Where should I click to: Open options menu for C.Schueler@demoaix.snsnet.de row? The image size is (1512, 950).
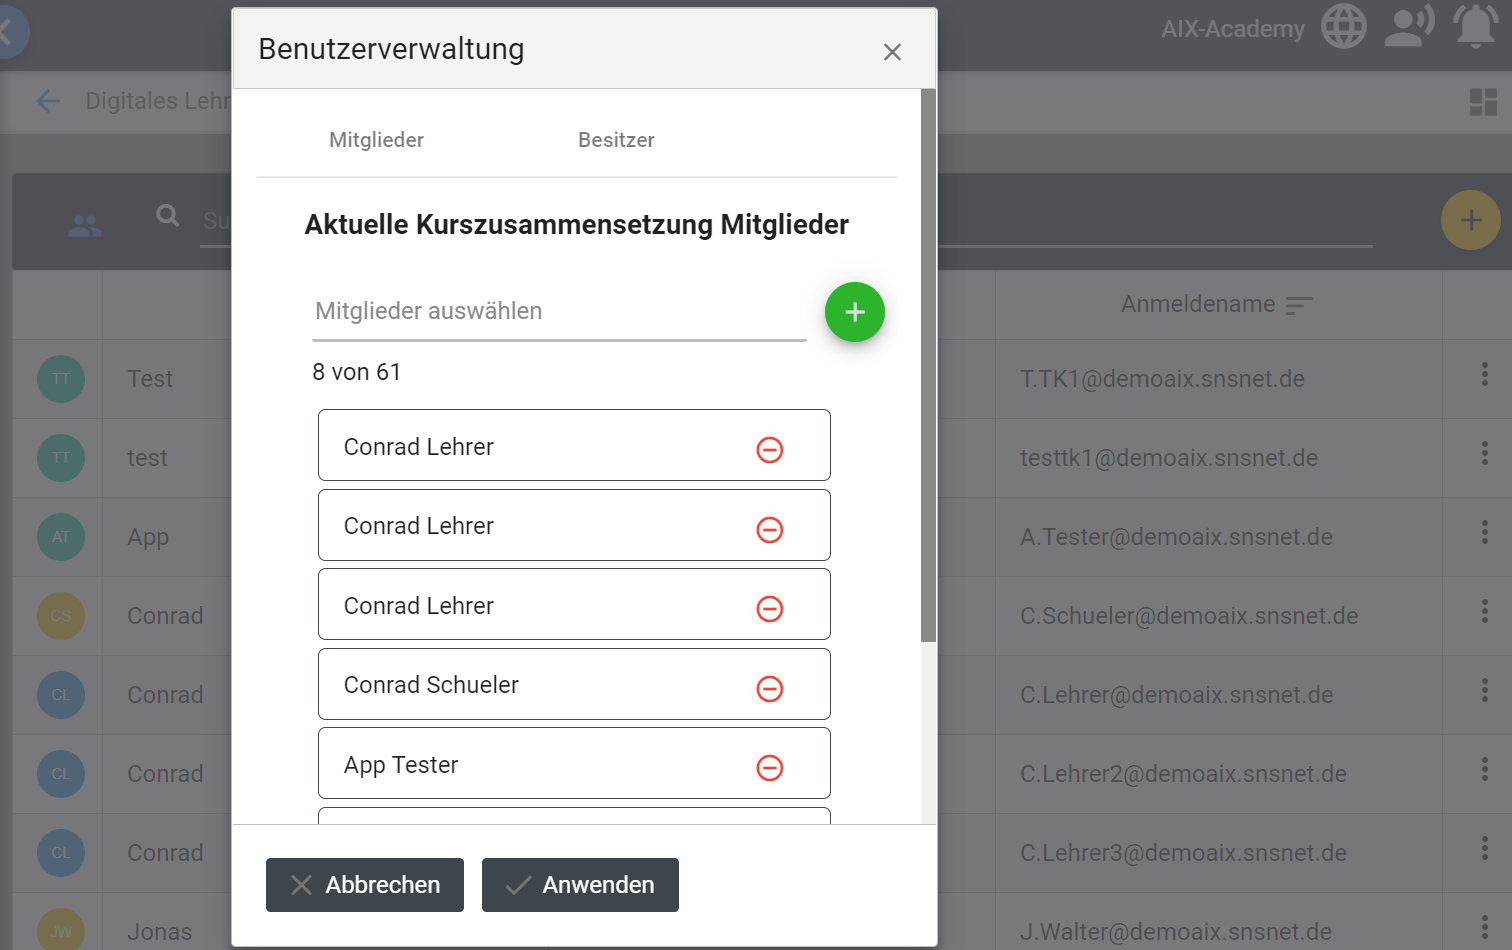point(1484,611)
